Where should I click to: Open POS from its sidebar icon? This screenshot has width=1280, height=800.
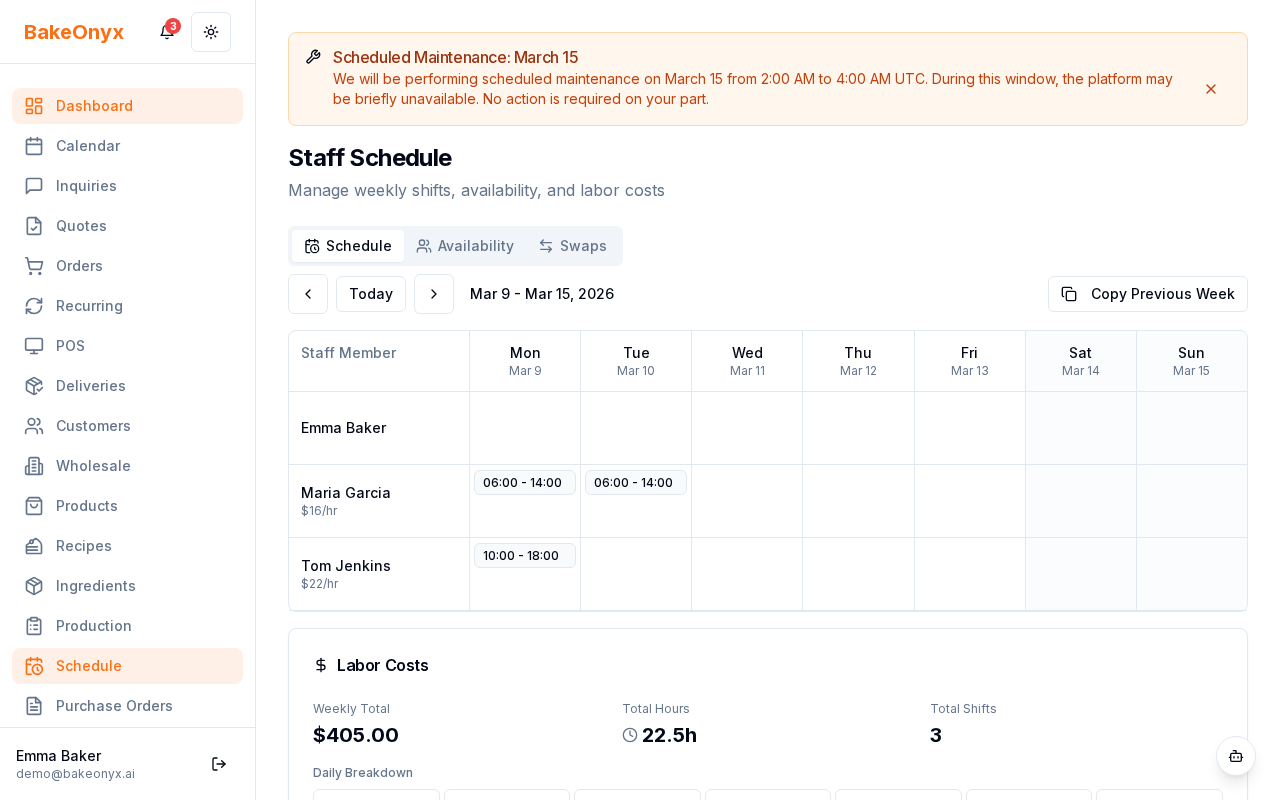(34, 346)
